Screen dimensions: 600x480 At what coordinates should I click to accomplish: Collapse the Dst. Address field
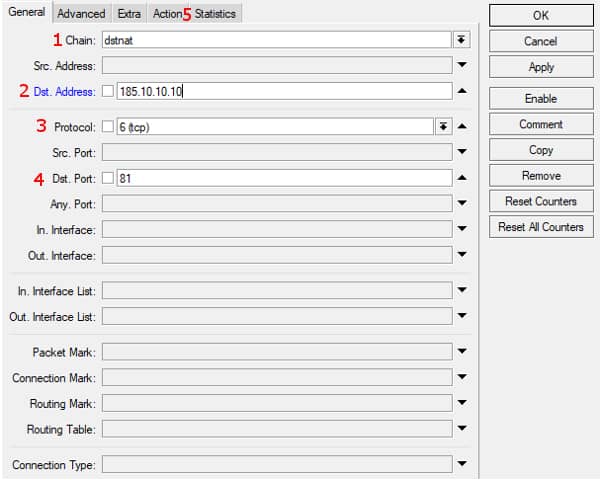coord(462,91)
